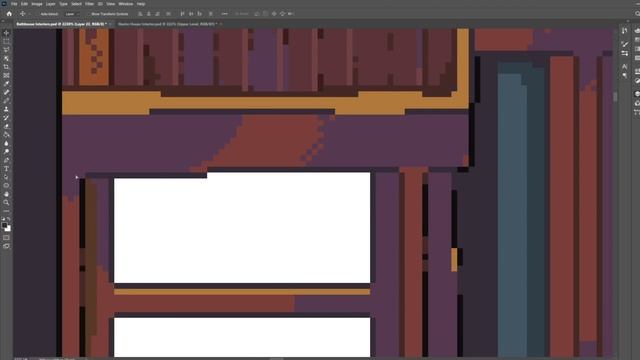Click the horizontal canvas scrollbar
The height and width of the screenshot is (360, 640).
click(x=276, y=358)
